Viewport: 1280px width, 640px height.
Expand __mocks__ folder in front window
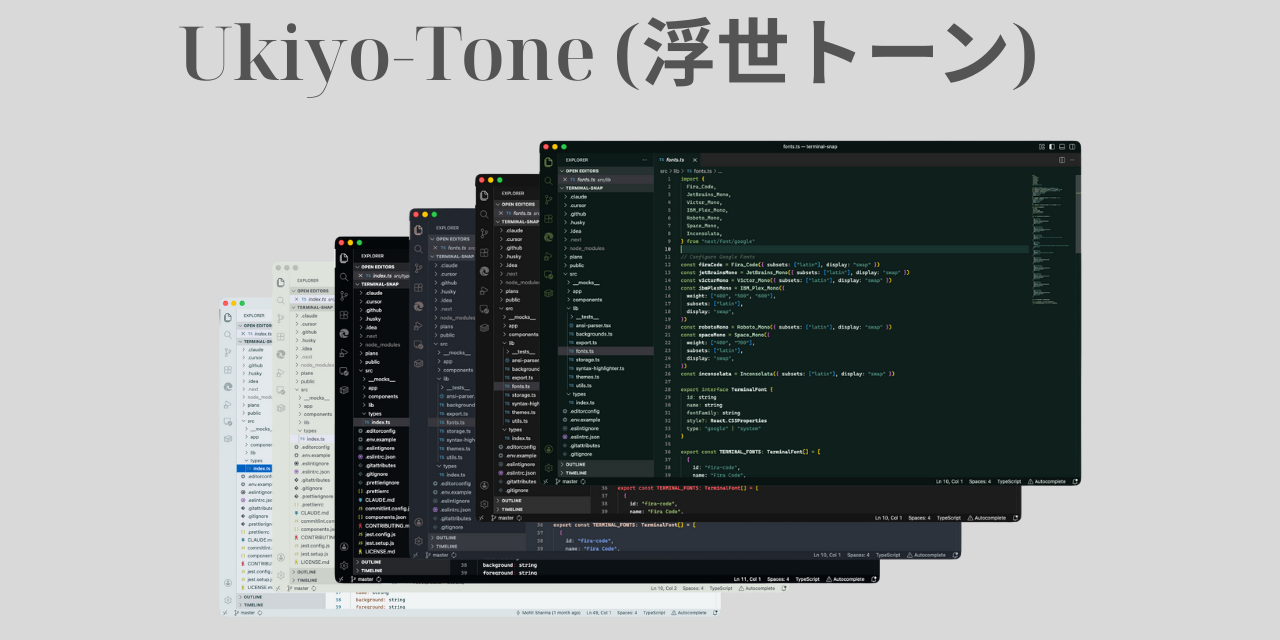click(606, 282)
